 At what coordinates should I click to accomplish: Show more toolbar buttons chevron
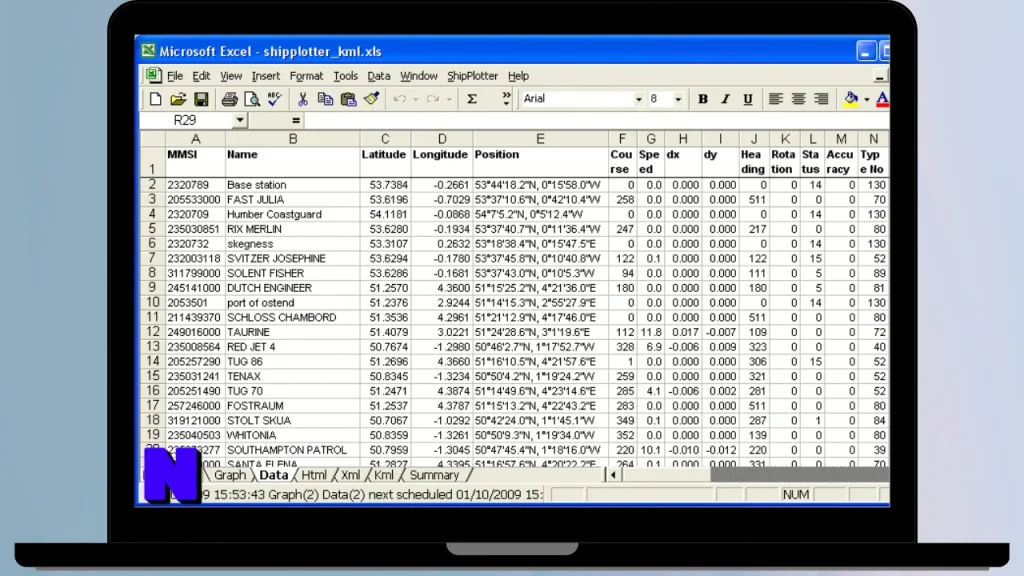(x=506, y=99)
